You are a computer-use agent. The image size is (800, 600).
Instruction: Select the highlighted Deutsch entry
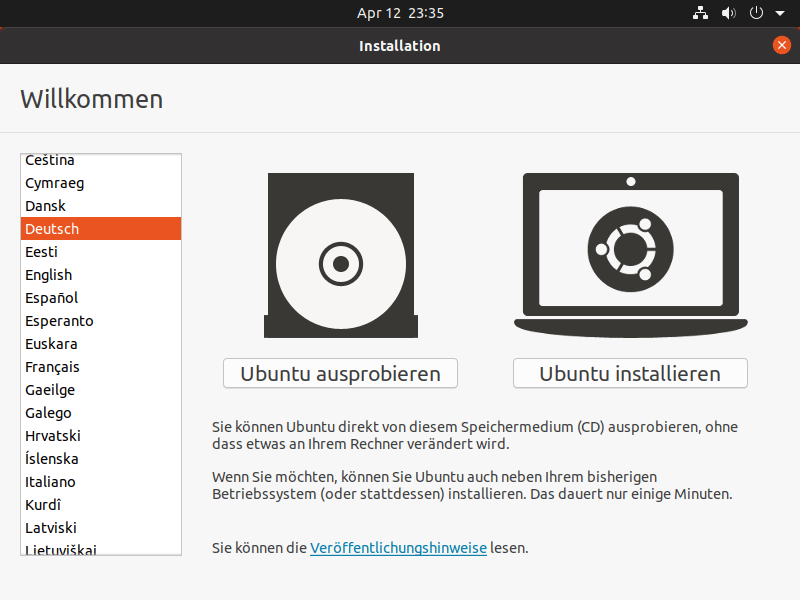point(52,229)
